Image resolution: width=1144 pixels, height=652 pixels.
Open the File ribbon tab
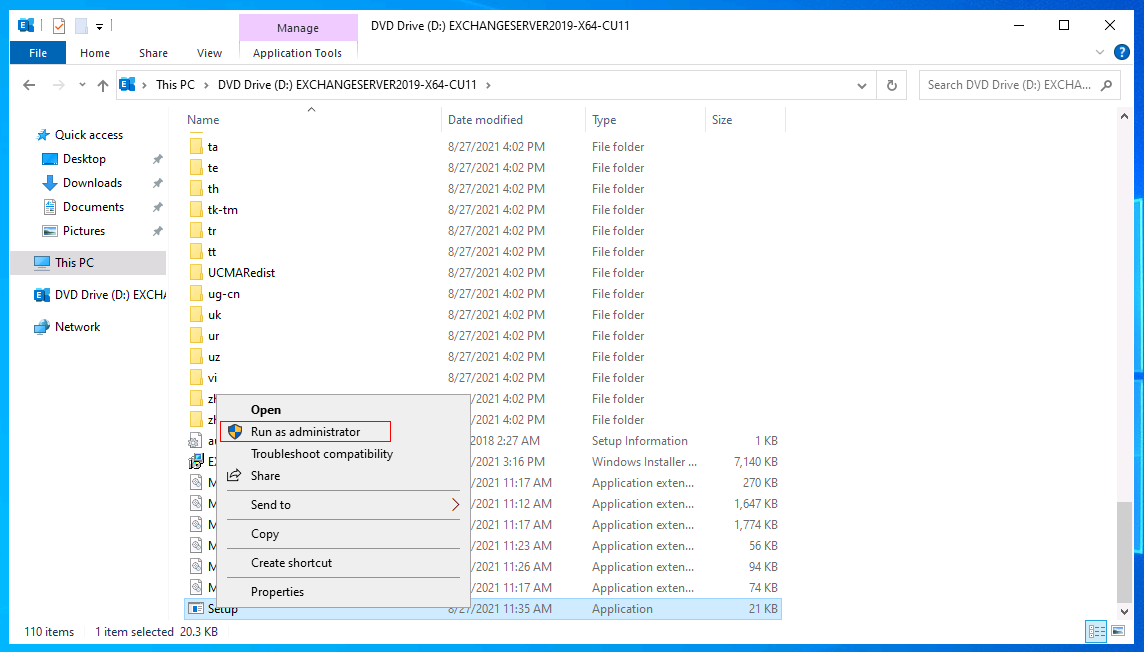coord(38,53)
